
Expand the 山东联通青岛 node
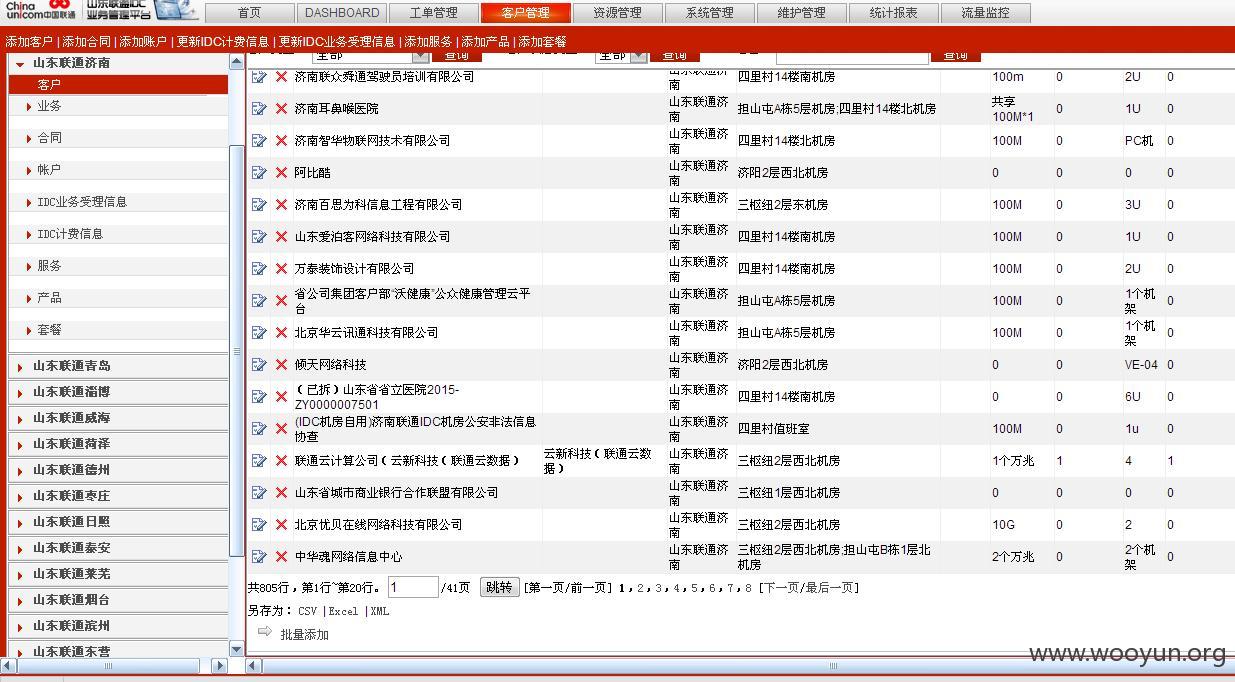pos(20,366)
